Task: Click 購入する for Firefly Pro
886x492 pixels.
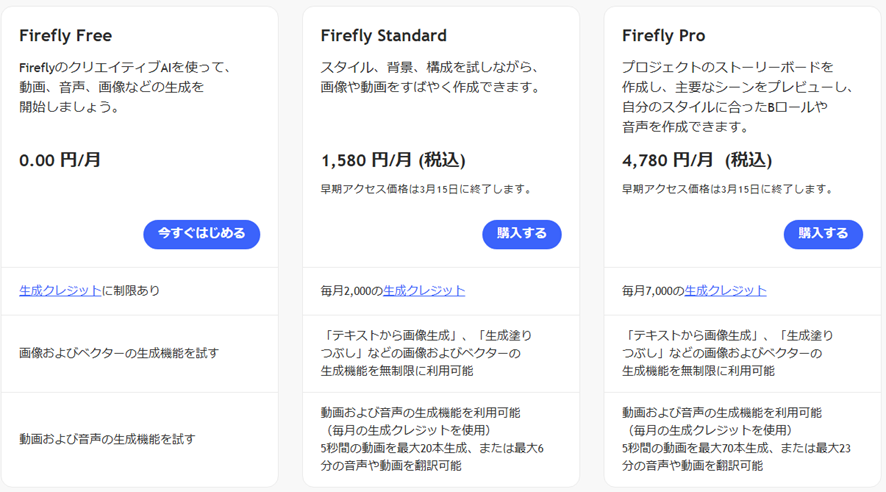Action: point(823,234)
